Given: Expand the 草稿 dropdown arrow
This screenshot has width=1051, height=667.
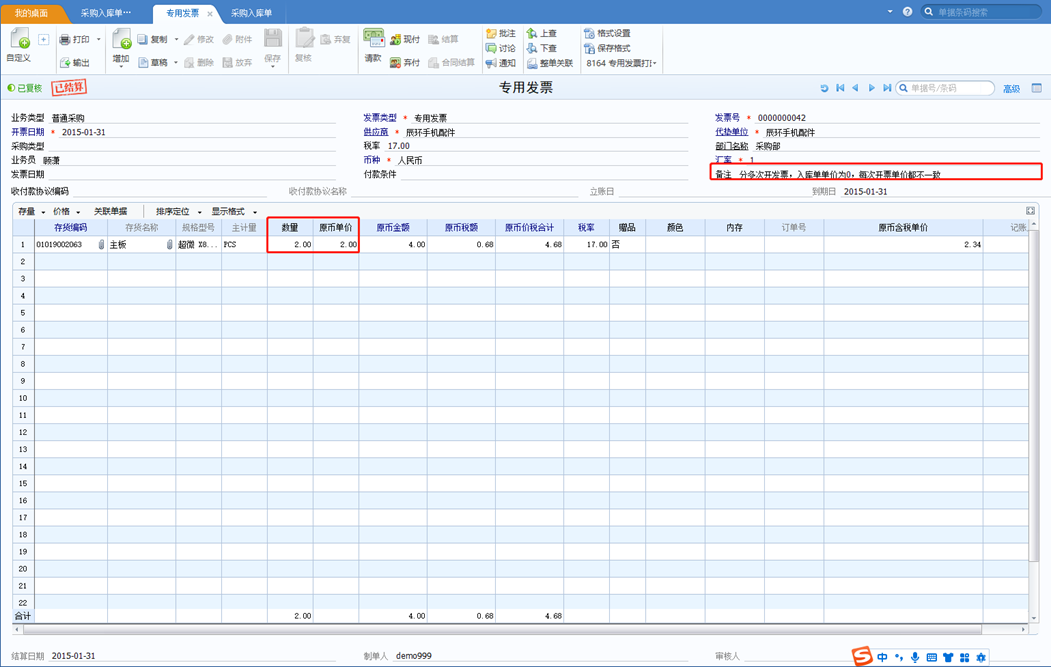Looking at the screenshot, I should coord(176,62).
